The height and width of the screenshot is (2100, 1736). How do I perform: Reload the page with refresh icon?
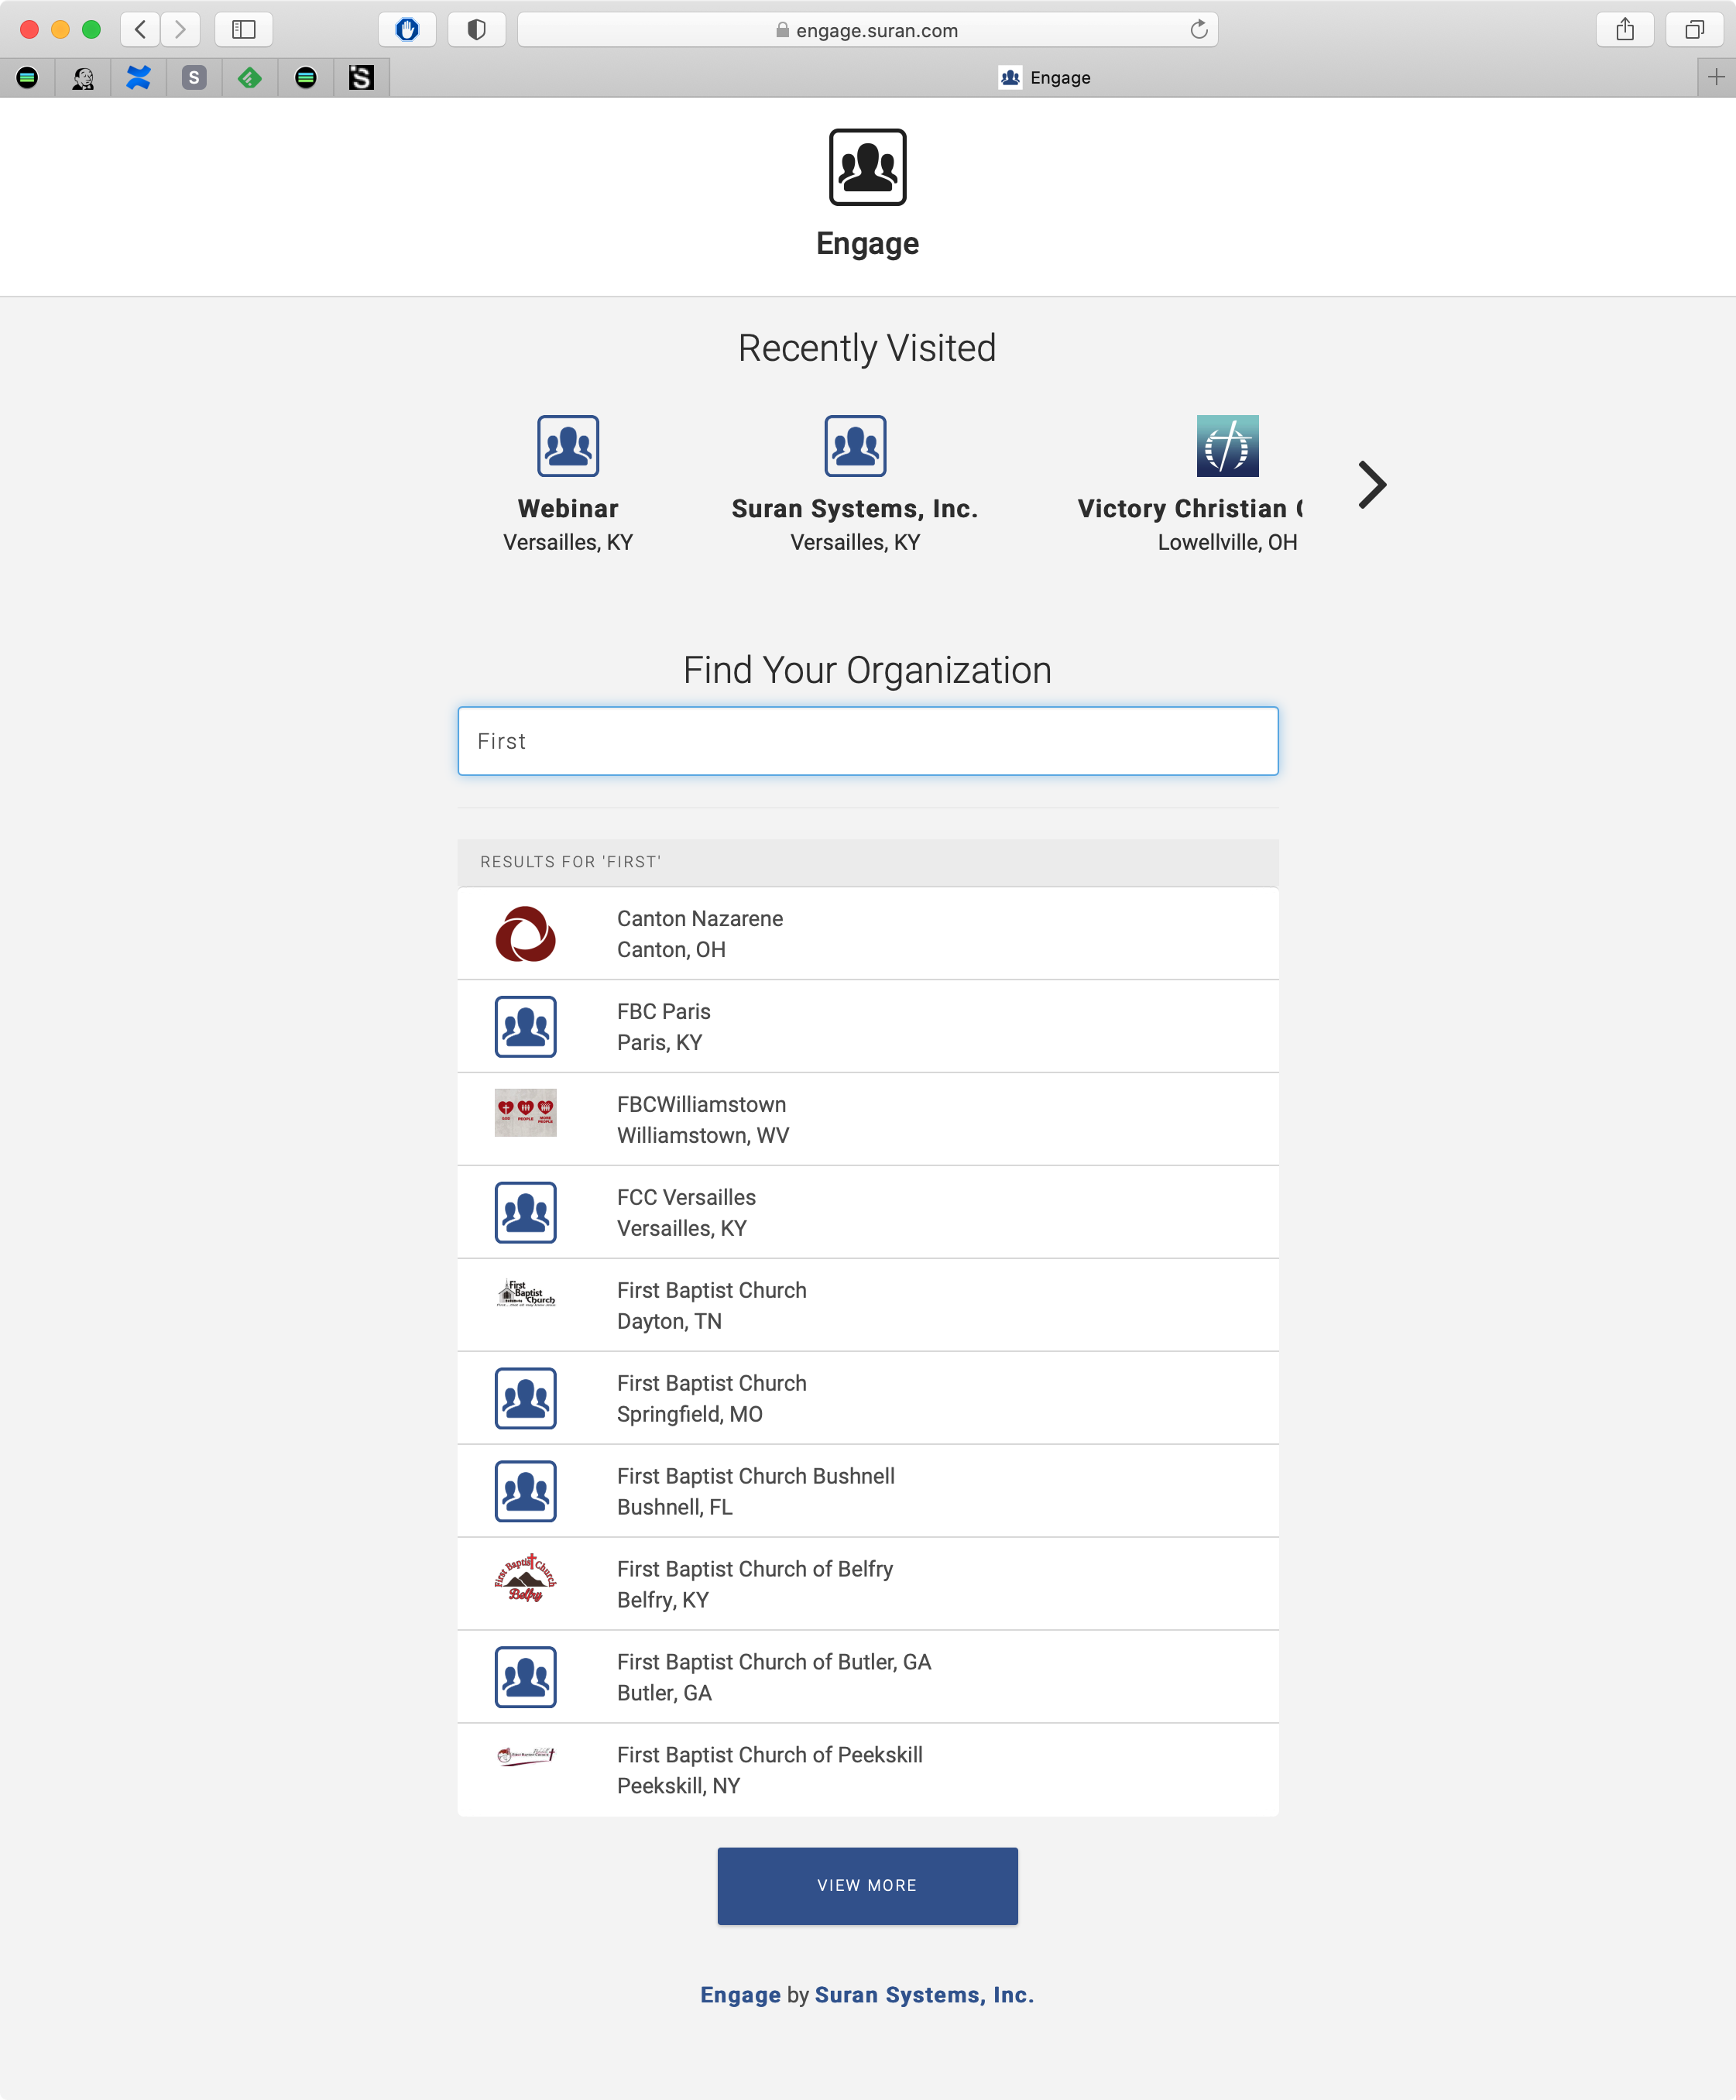(1199, 30)
